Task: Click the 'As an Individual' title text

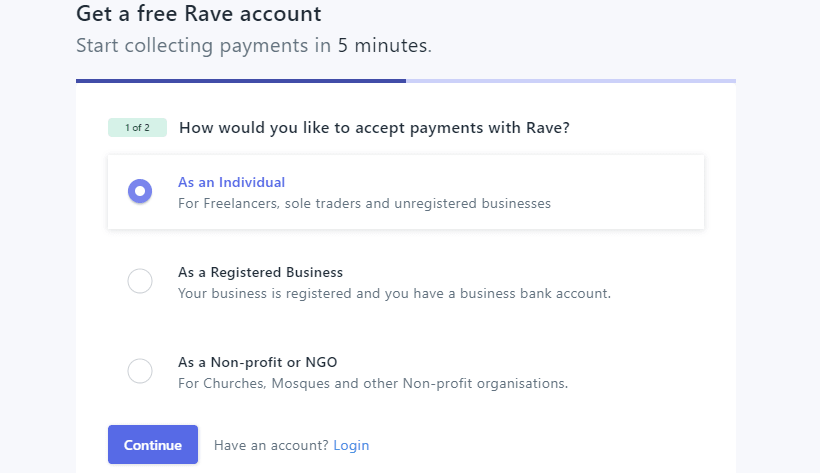Action: (231, 182)
